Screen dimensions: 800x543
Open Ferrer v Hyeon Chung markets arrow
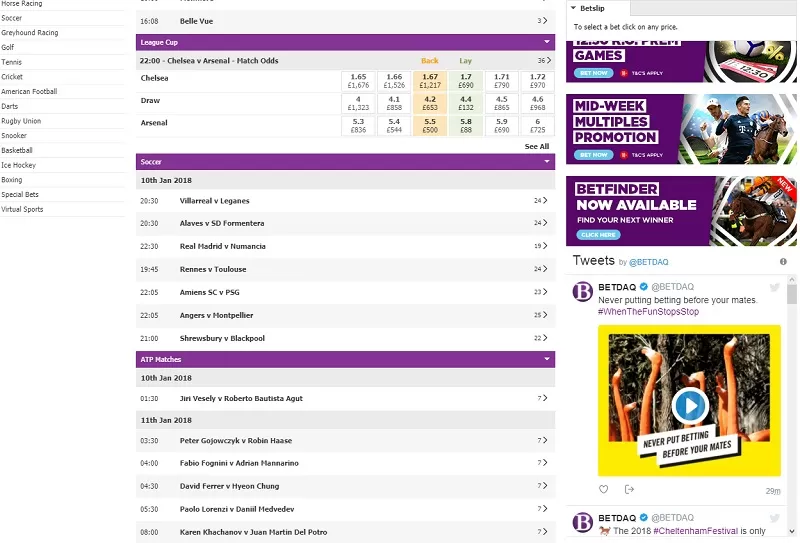coord(545,485)
